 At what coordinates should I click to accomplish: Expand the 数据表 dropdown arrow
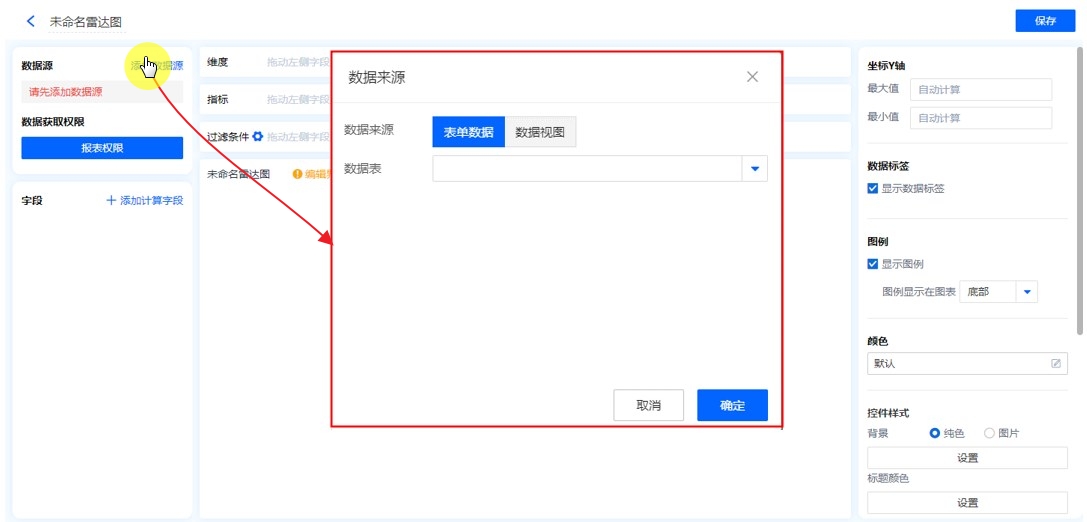point(755,169)
